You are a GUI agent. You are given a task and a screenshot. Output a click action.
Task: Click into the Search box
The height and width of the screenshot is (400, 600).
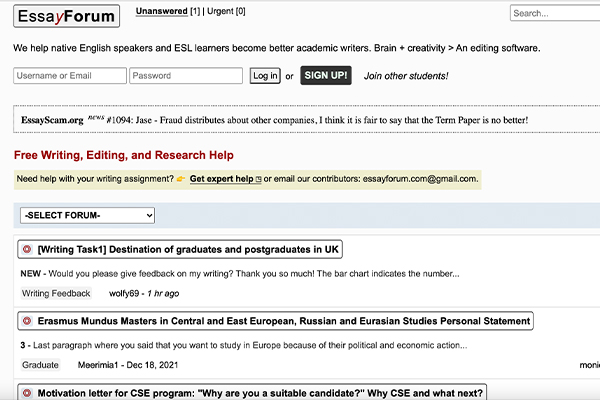tap(555, 13)
